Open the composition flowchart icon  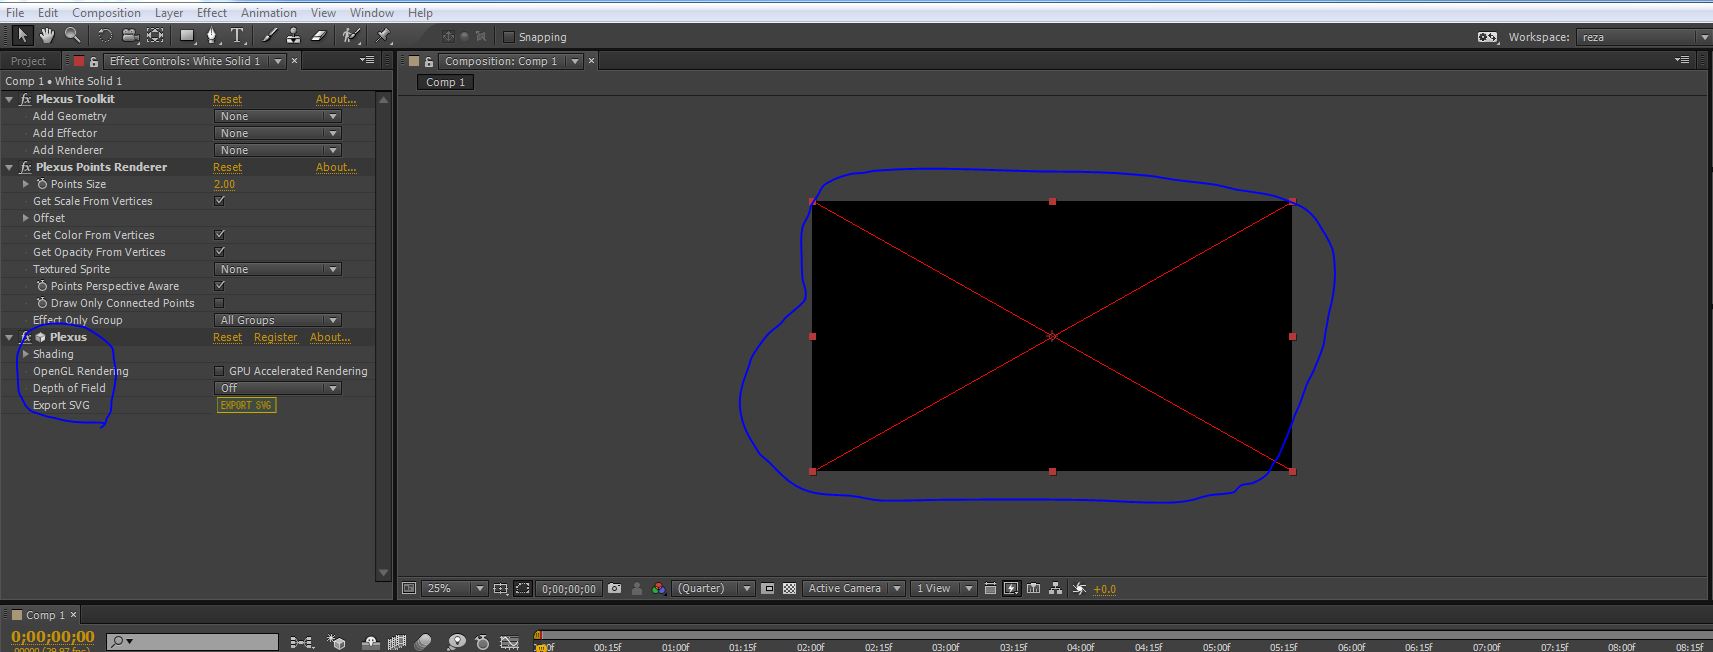point(1056,589)
